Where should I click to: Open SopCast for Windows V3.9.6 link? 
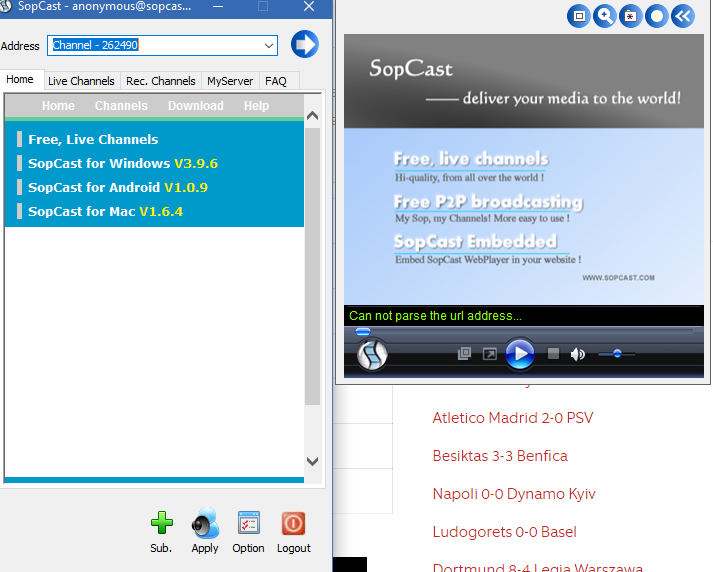click(123, 163)
